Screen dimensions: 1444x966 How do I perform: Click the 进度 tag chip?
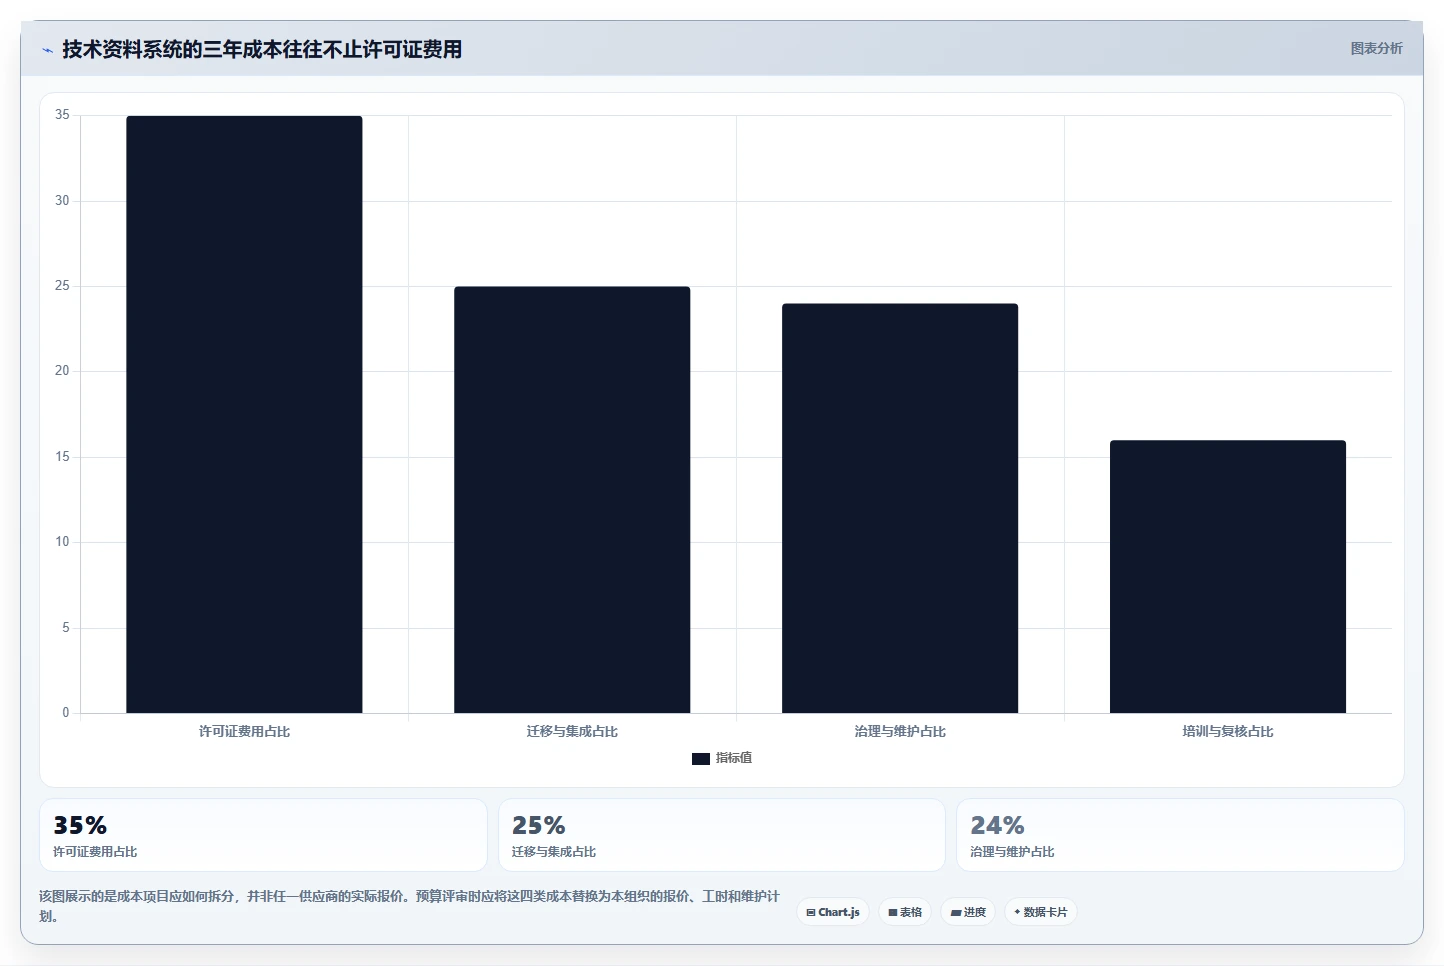[968, 912]
